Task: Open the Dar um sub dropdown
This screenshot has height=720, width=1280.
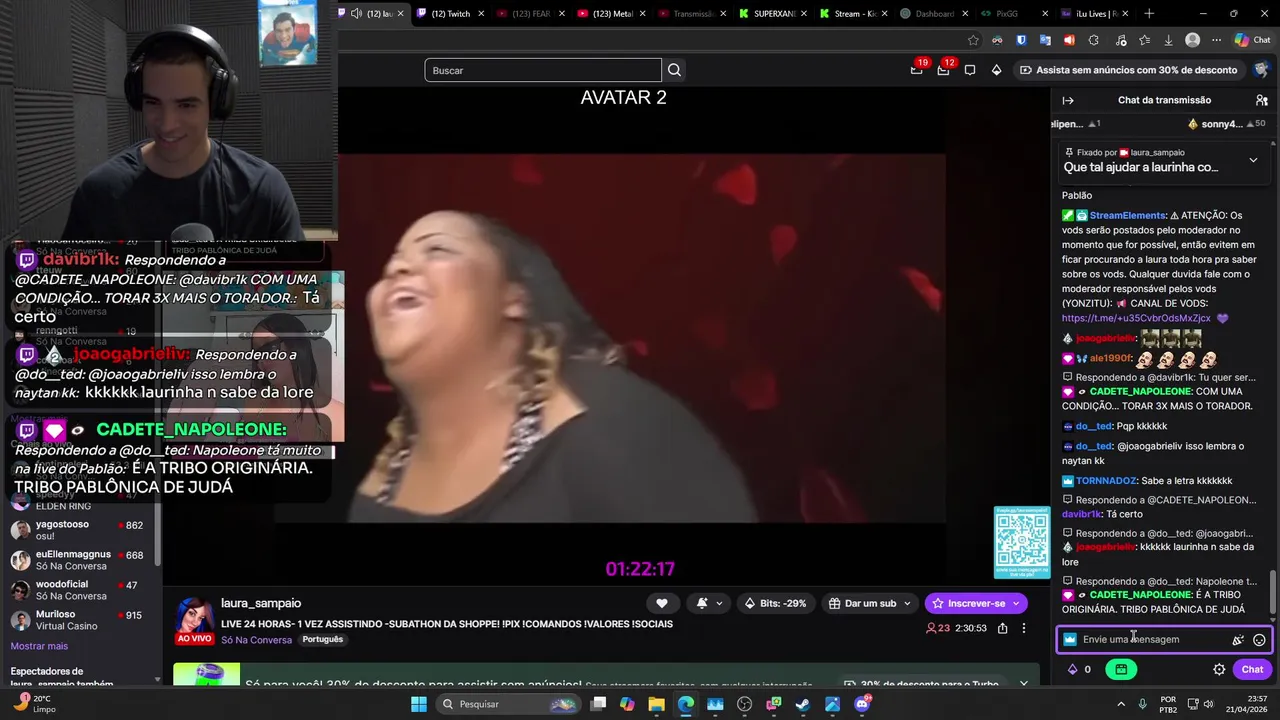Action: pos(870,603)
